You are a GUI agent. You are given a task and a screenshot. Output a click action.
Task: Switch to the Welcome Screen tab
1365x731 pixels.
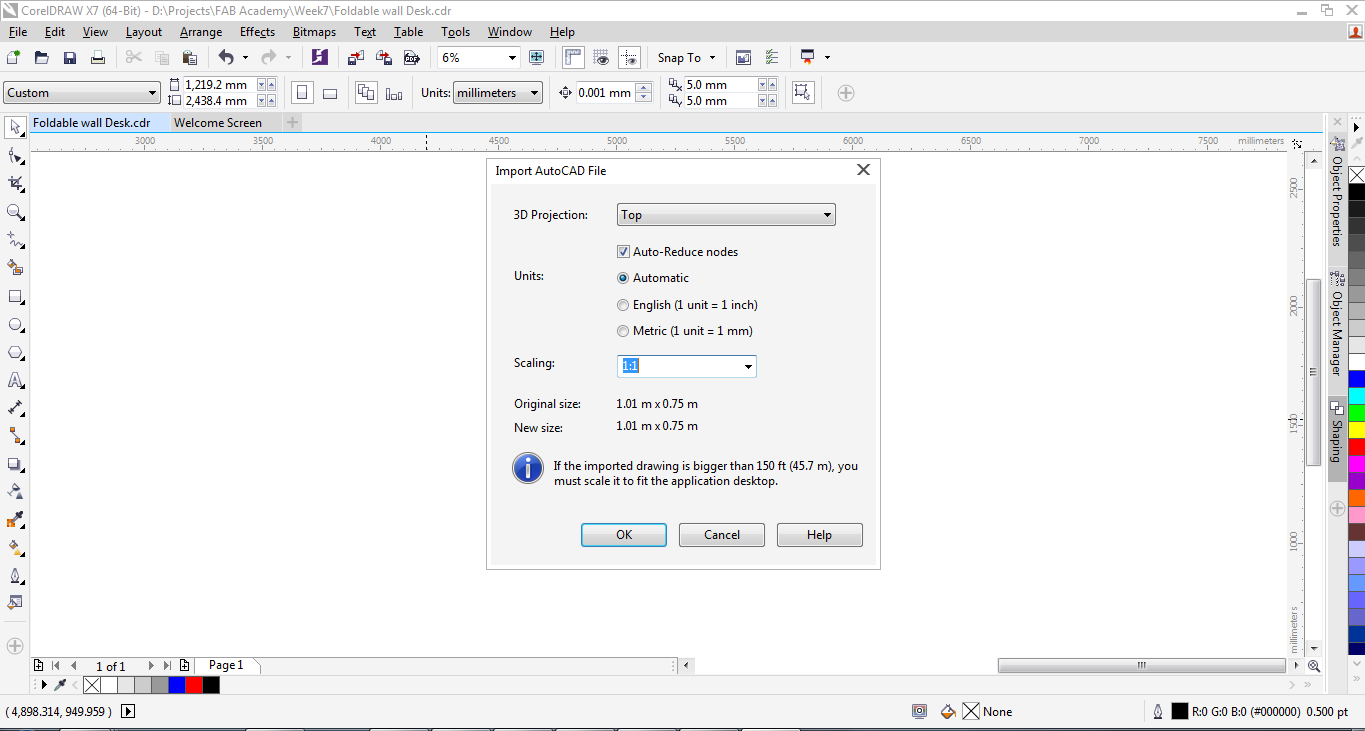[218, 123]
